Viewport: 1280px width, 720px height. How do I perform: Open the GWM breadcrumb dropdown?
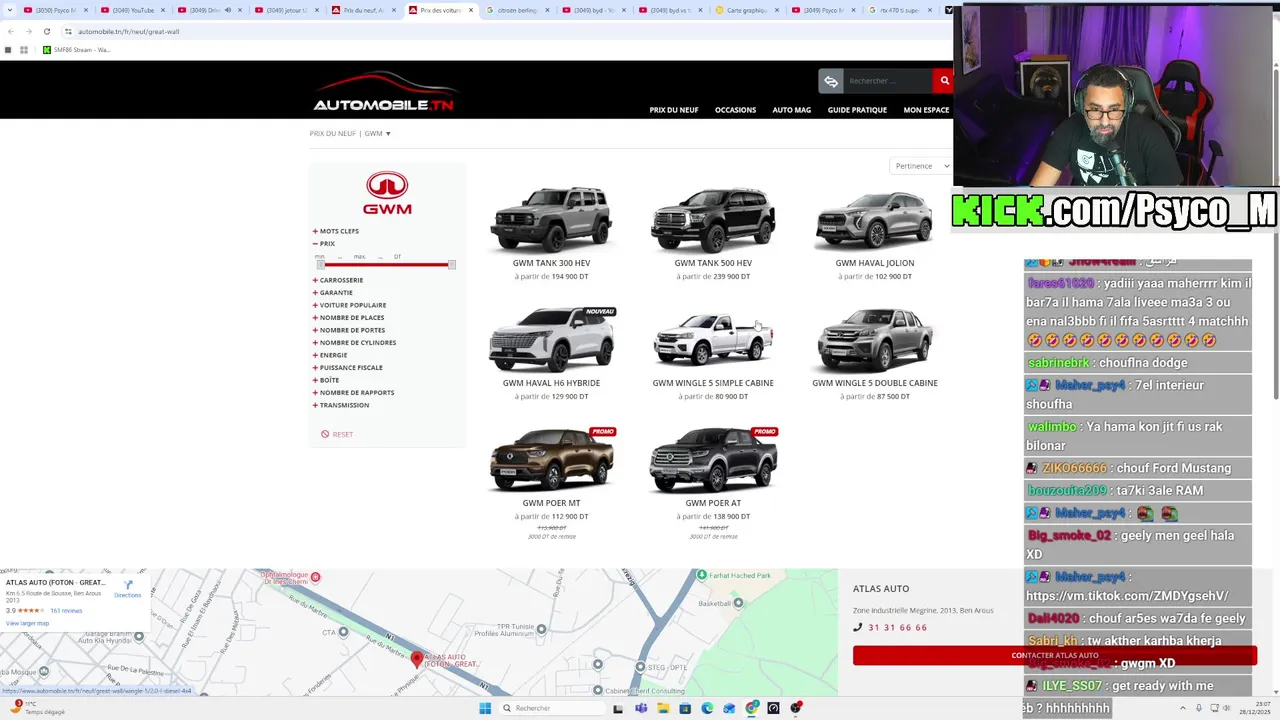[x=377, y=133]
